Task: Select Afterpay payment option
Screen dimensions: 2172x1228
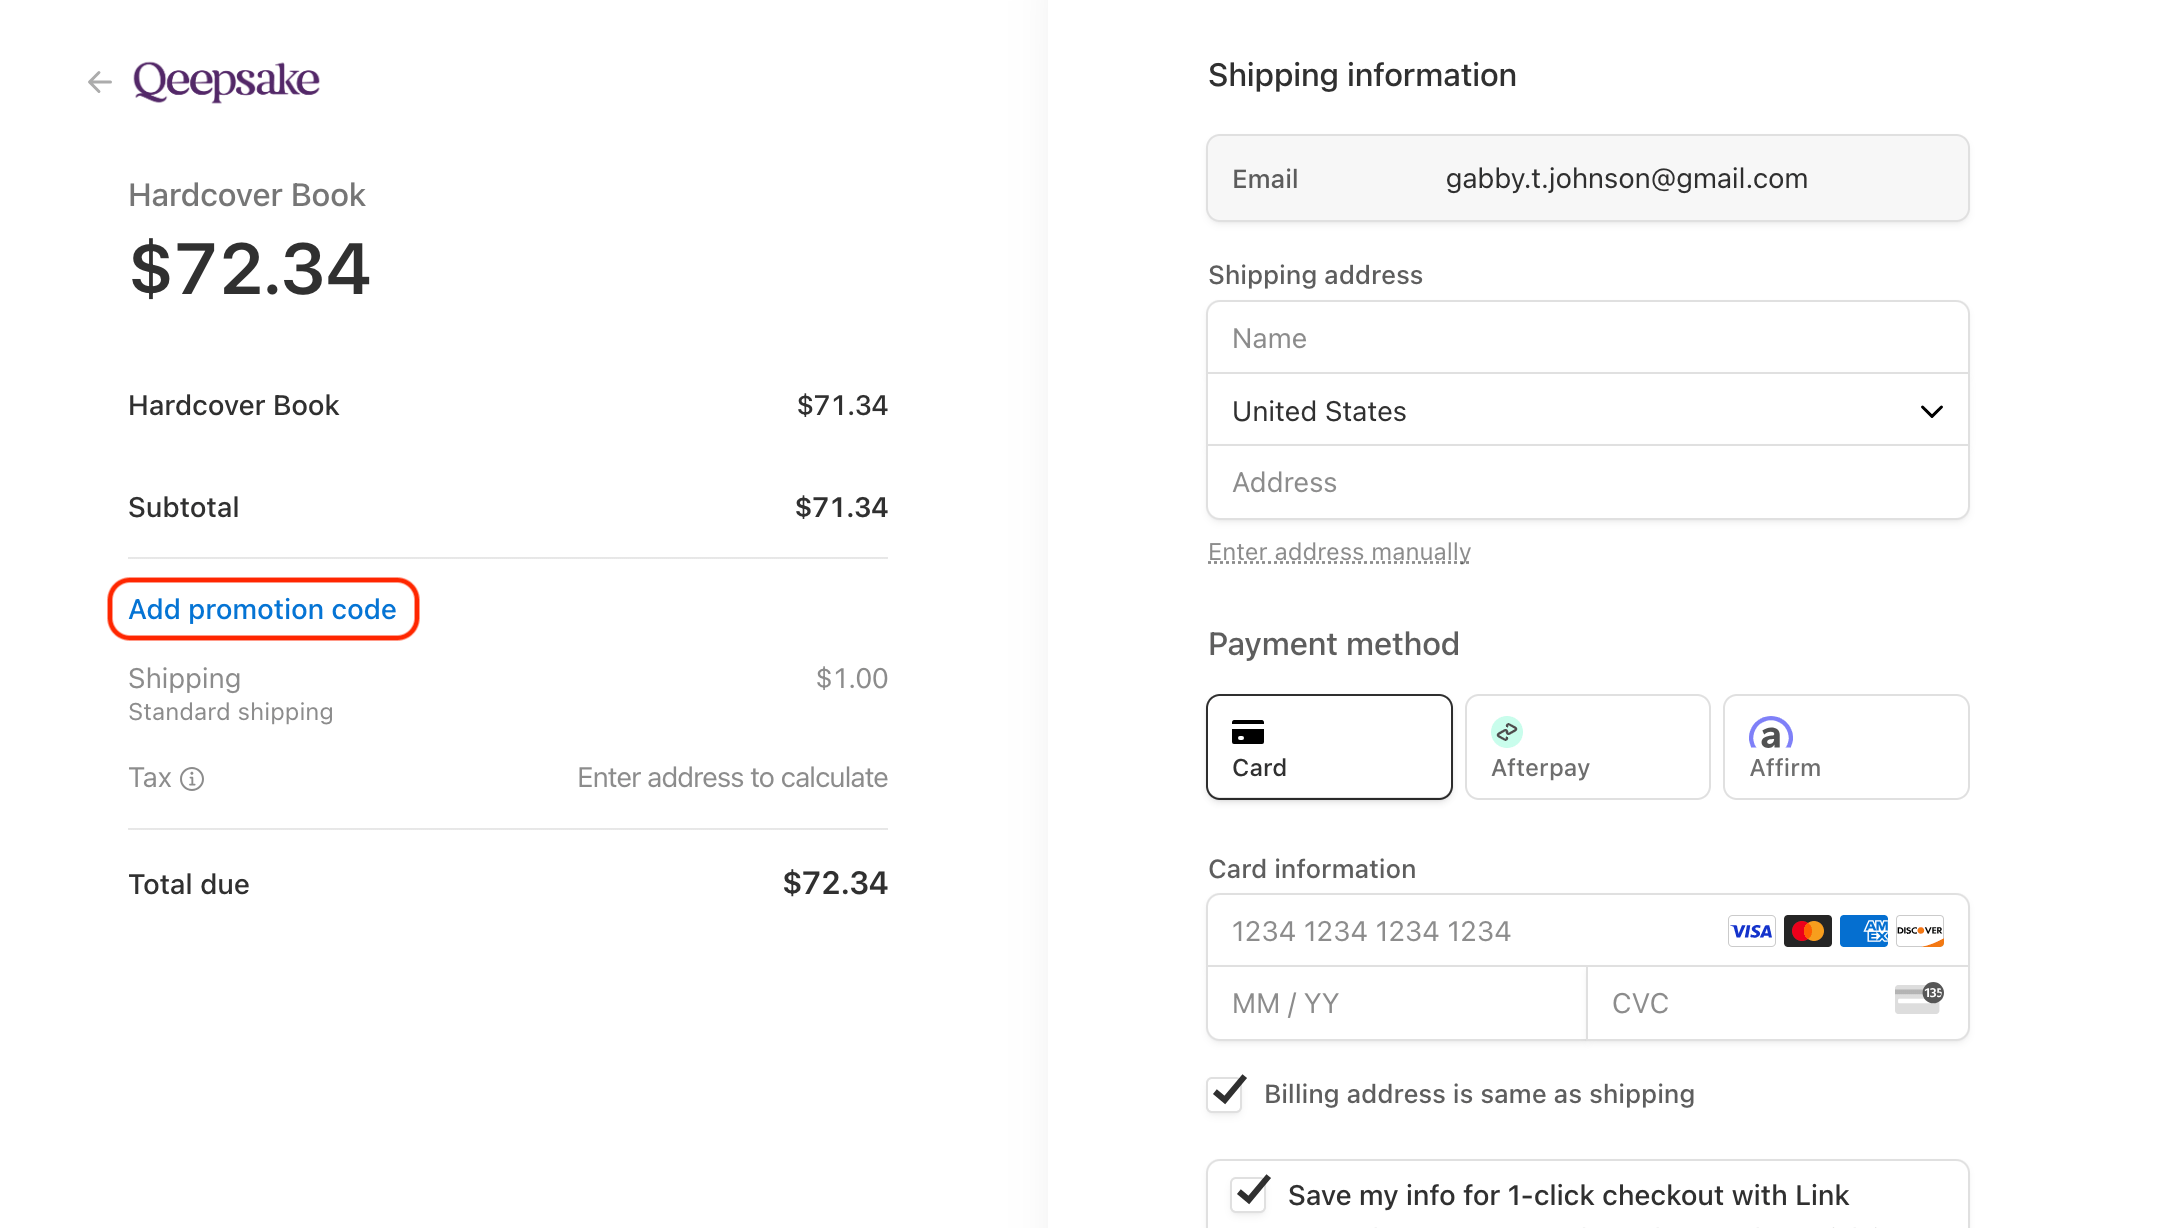Action: pos(1587,746)
